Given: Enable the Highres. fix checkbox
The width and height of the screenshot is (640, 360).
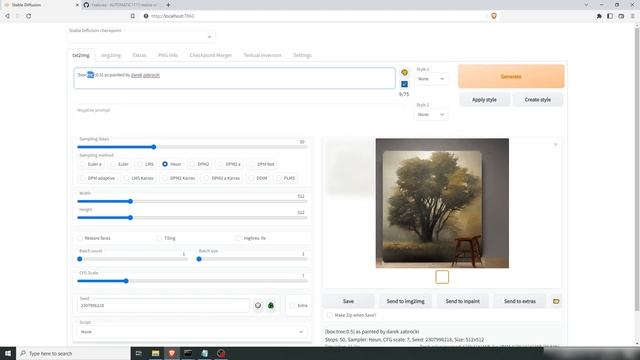Looking at the screenshot, I should 238,238.
